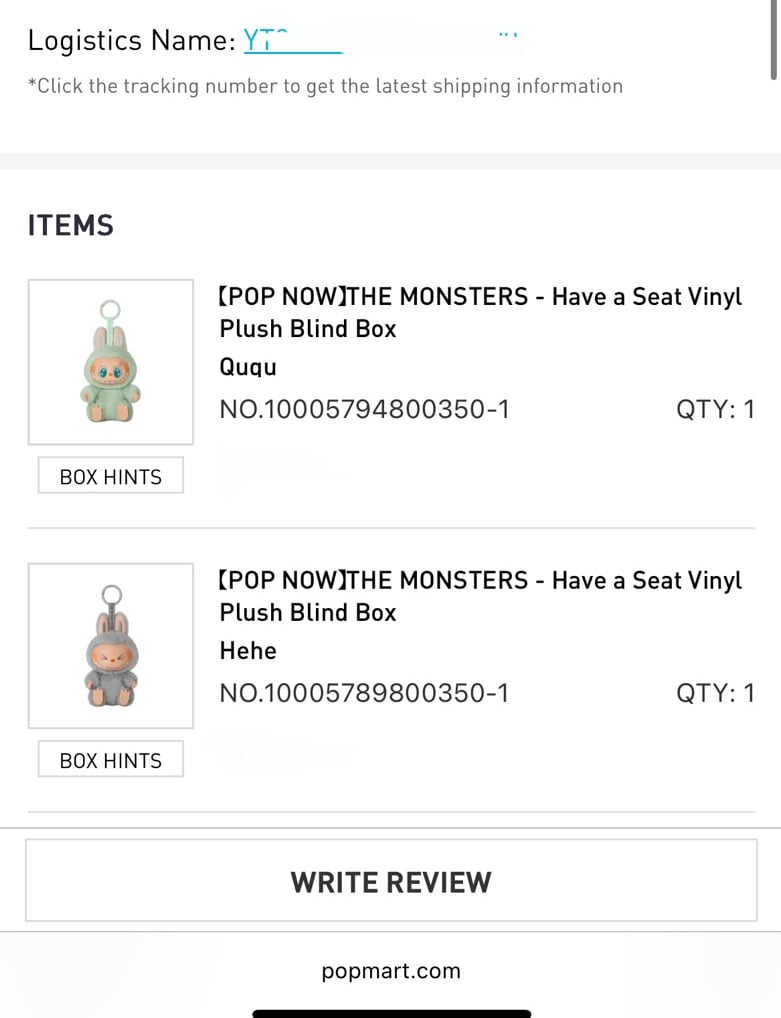Tap the popmart.com address at the bottom
Viewport: 781px width, 1018px height.
coord(391,971)
